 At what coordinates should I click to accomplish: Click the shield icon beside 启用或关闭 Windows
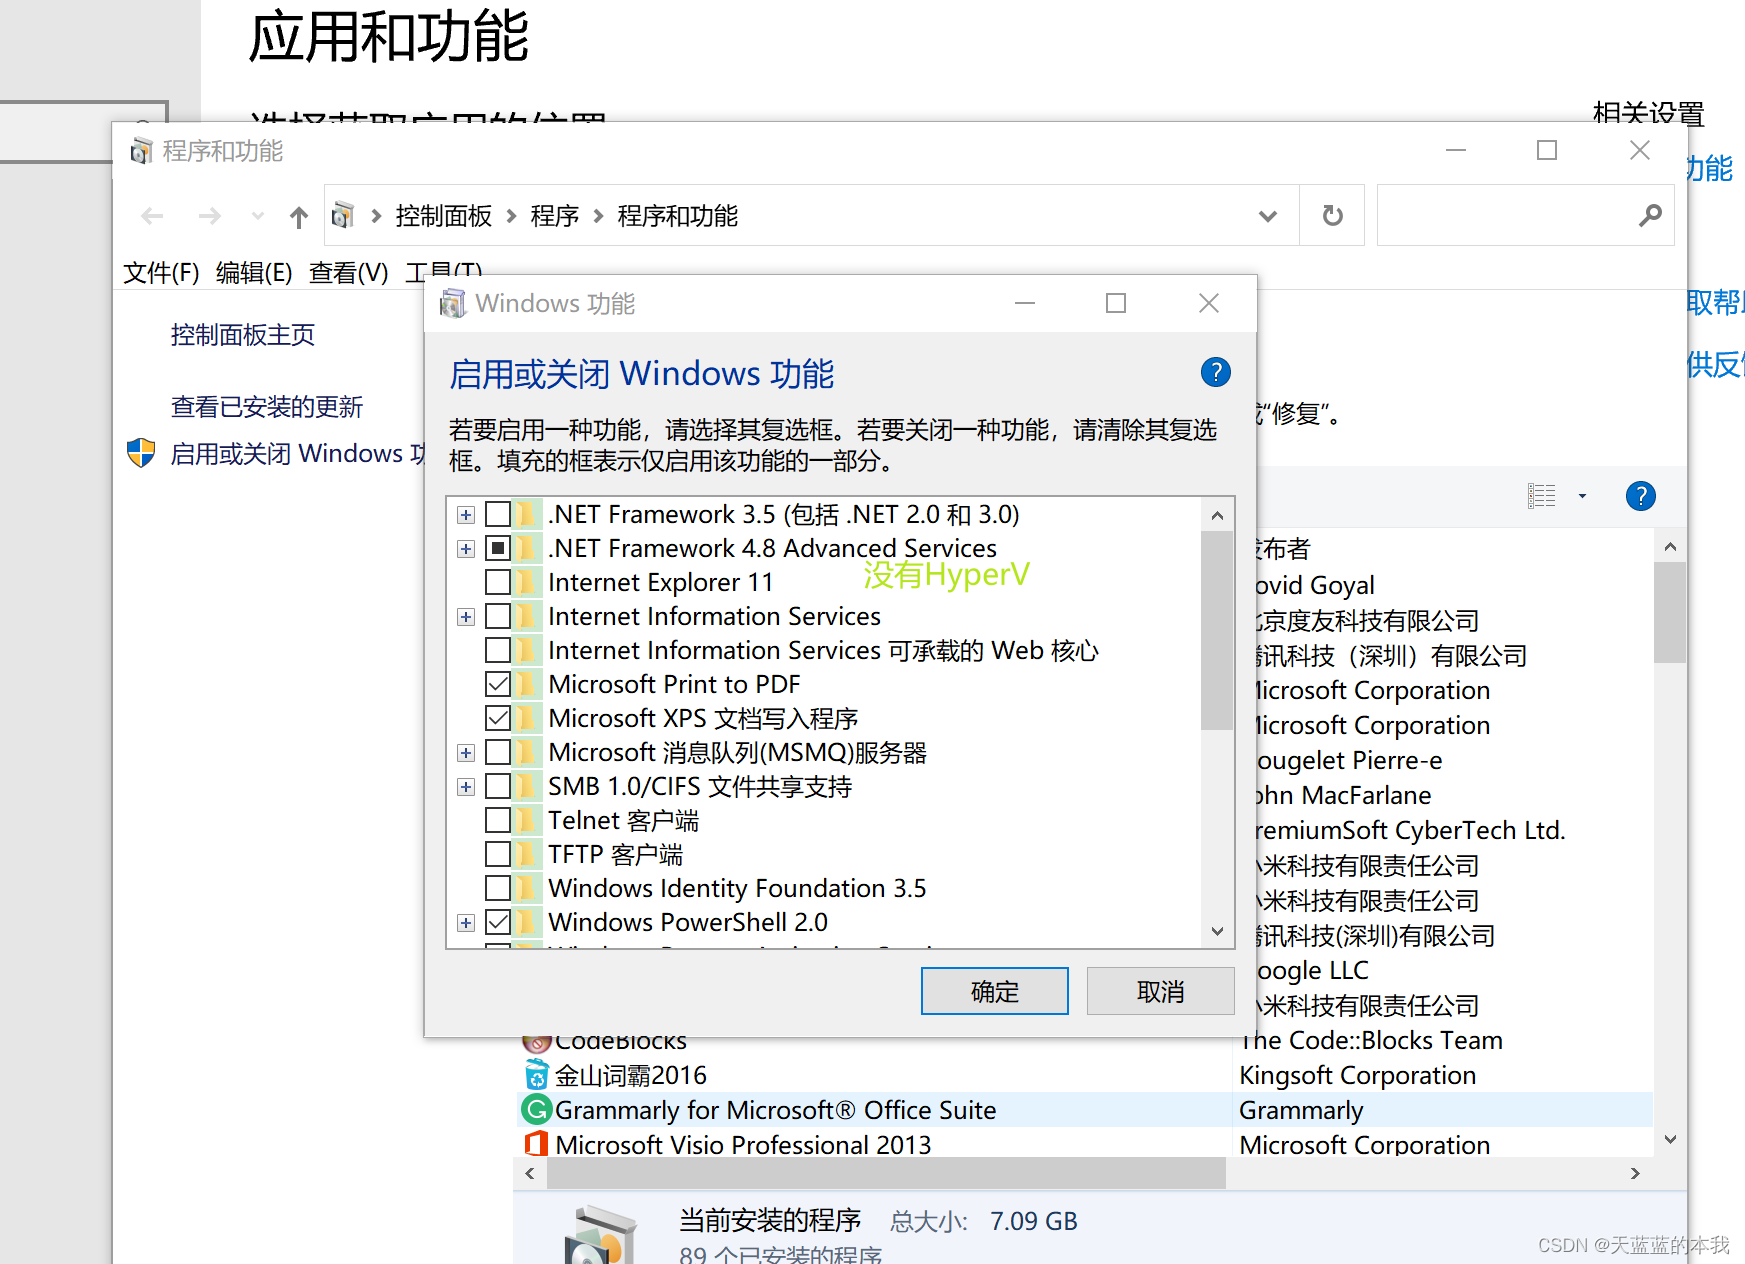point(141,453)
